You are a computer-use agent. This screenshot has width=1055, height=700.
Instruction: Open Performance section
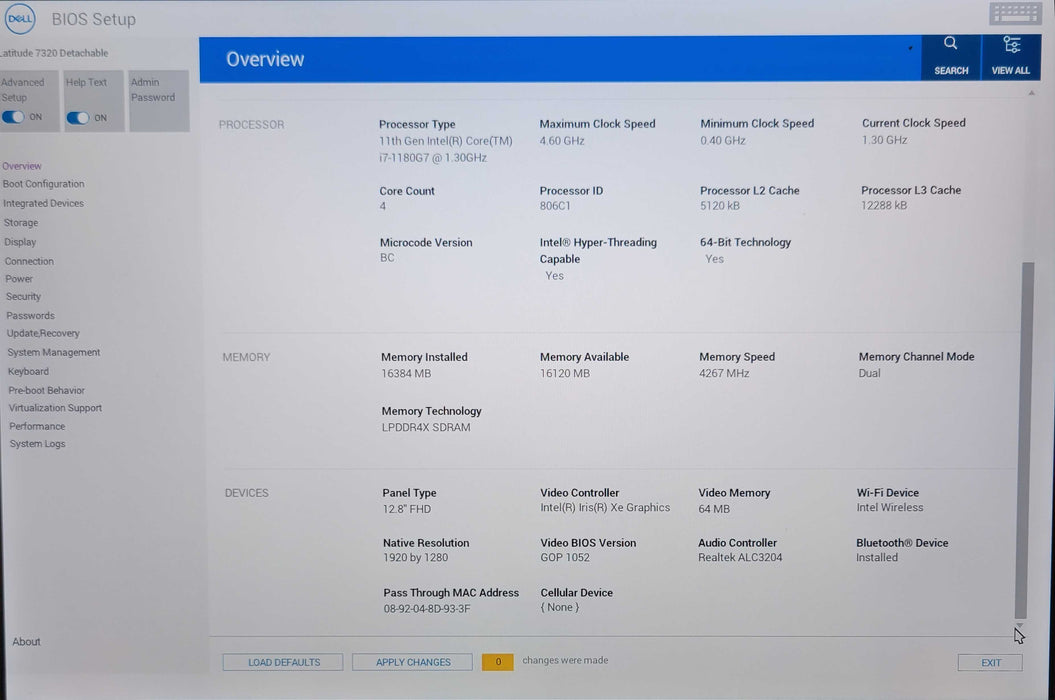[x=37, y=426]
